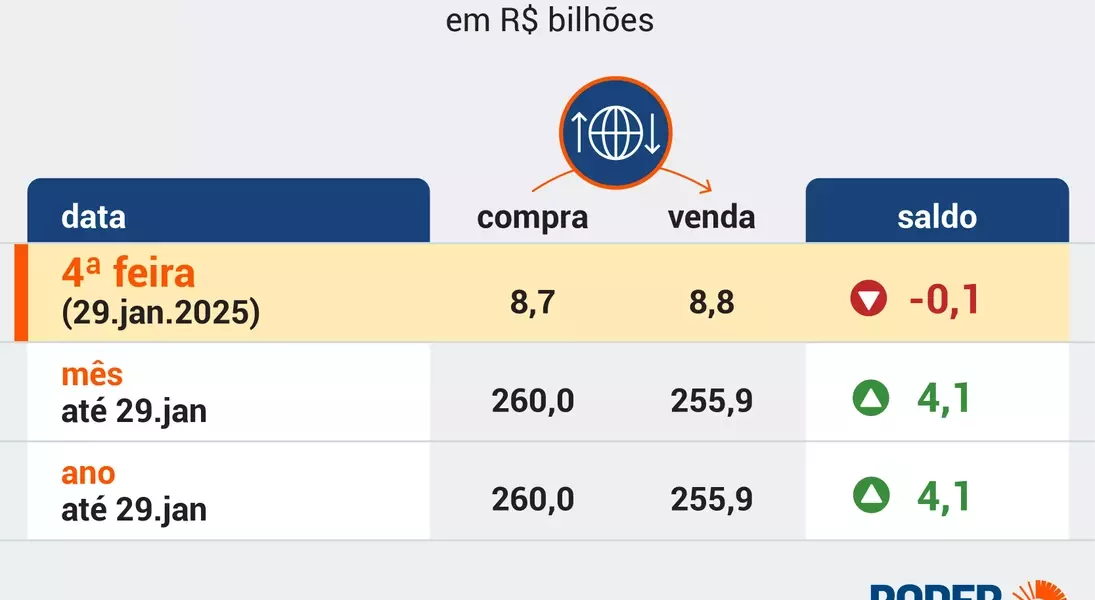Click the -0,1 saldo value
The width and height of the screenshot is (1095, 600).
click(x=943, y=299)
